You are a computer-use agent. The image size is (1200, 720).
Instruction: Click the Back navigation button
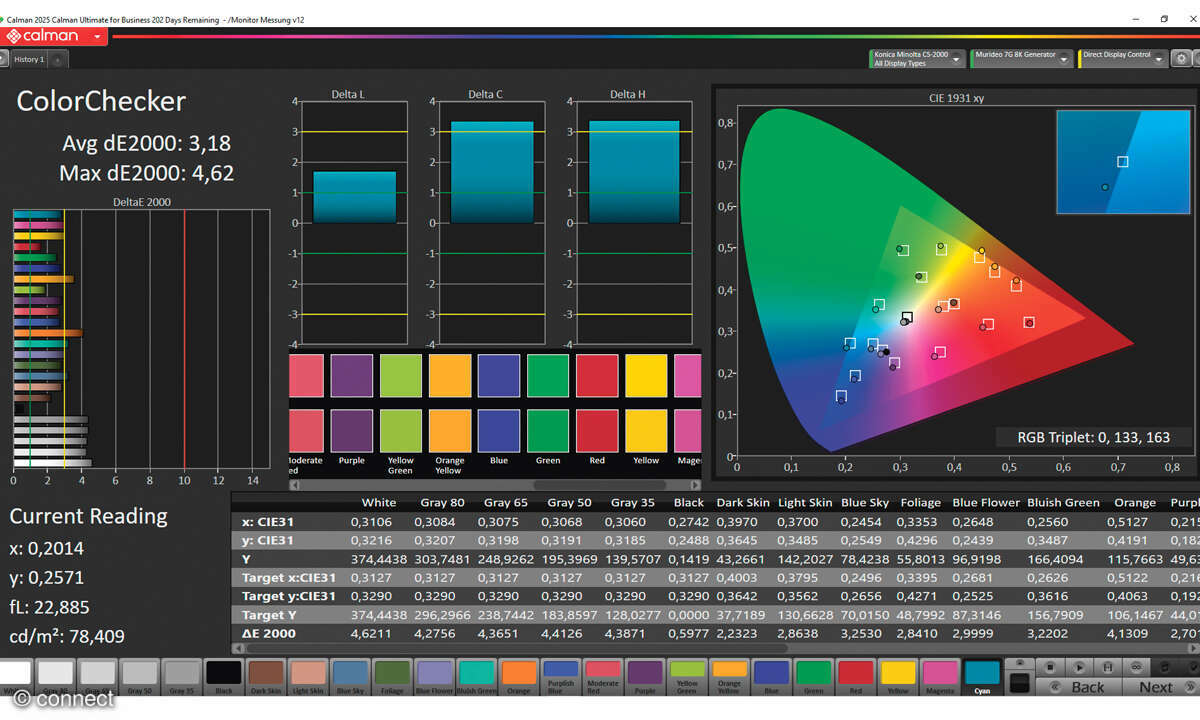pos(1077,686)
